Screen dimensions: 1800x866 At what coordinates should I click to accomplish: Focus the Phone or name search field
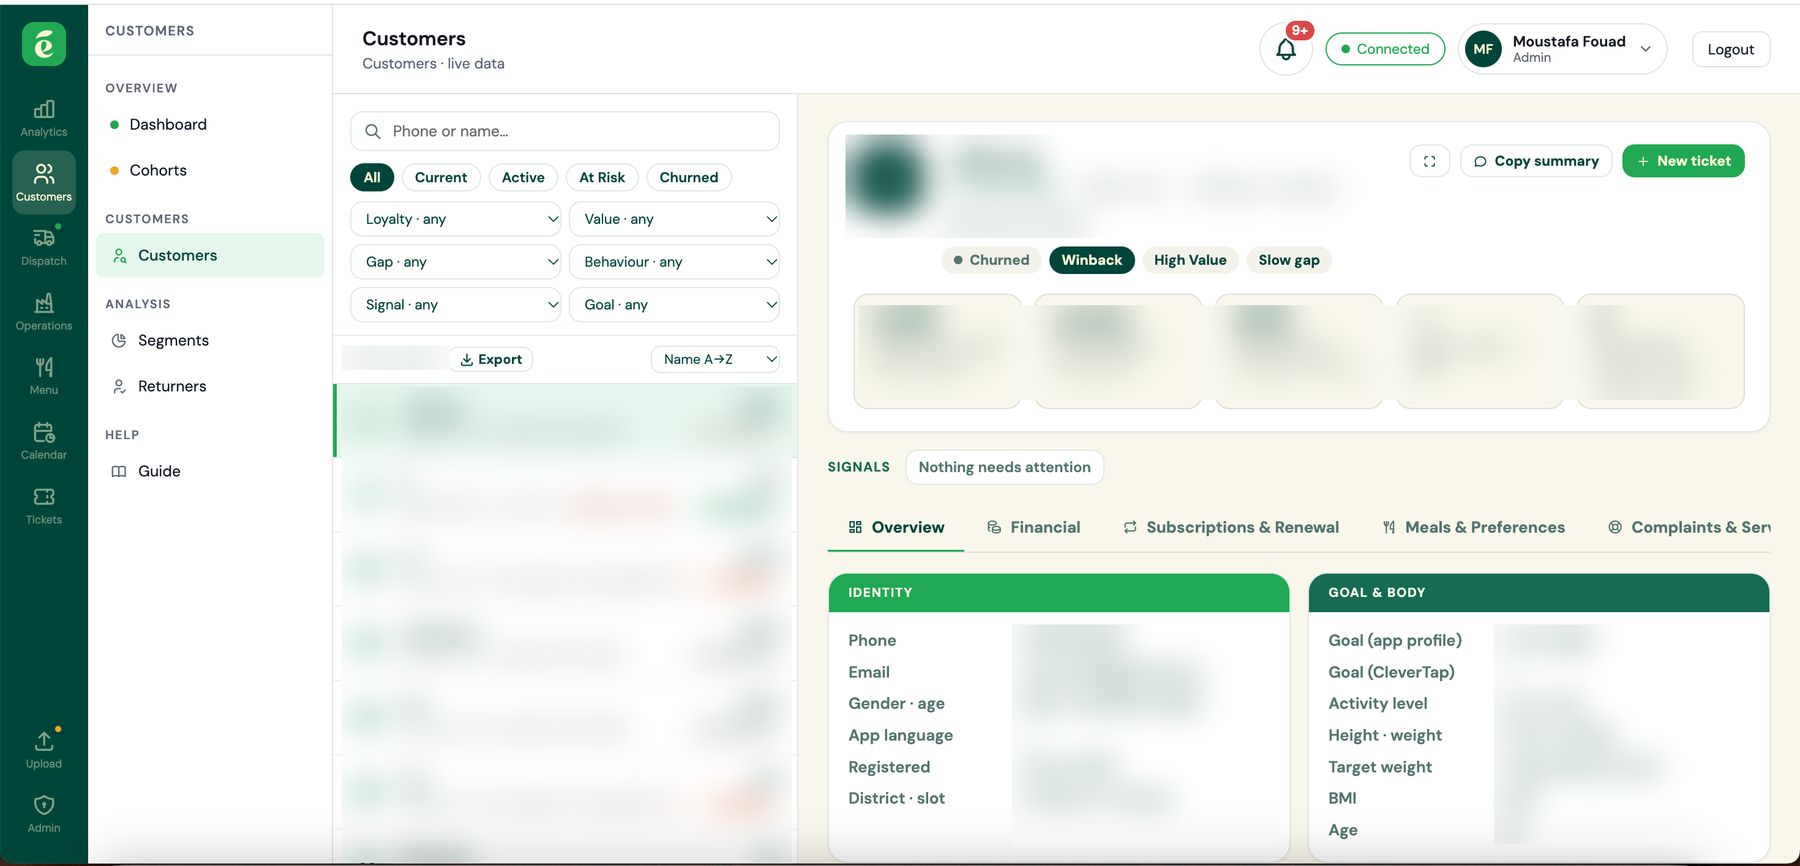(565, 131)
